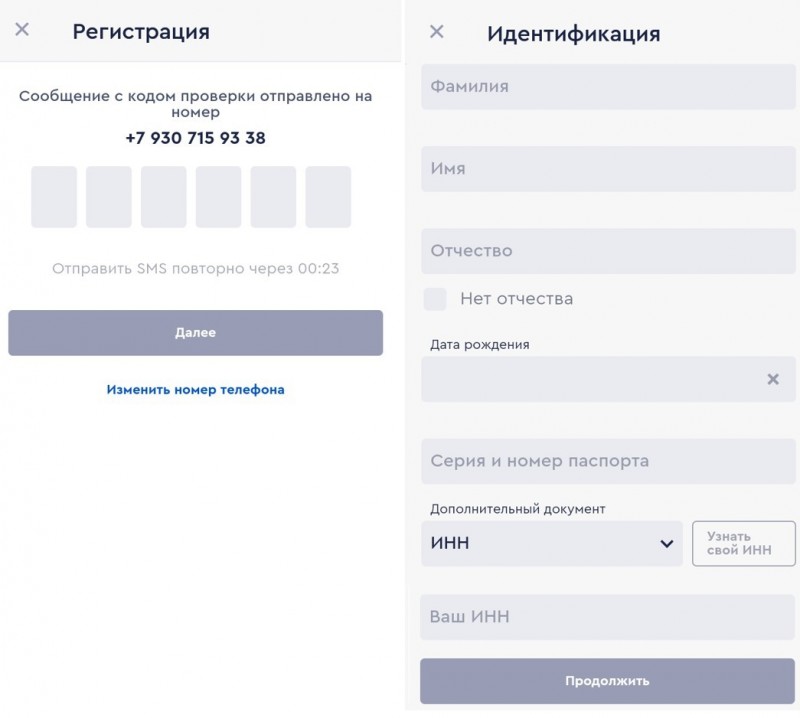Focus Серия и номер паспорта field
800x718 pixels.
point(608,461)
